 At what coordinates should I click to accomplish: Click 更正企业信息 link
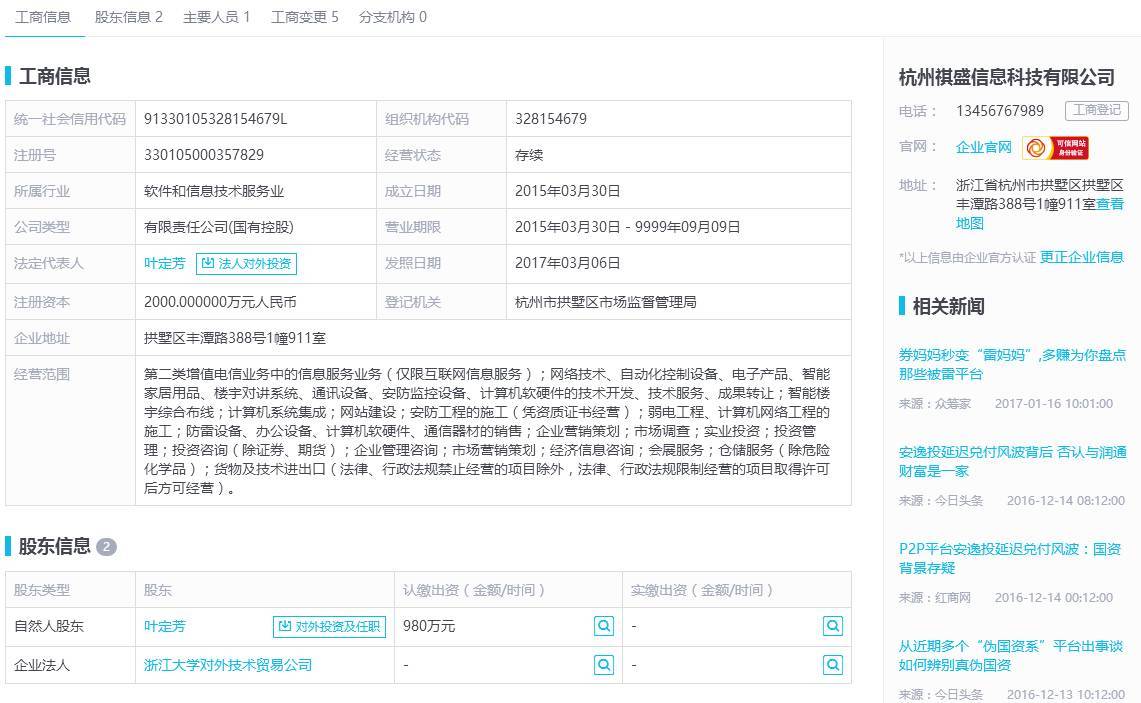(x=1081, y=257)
